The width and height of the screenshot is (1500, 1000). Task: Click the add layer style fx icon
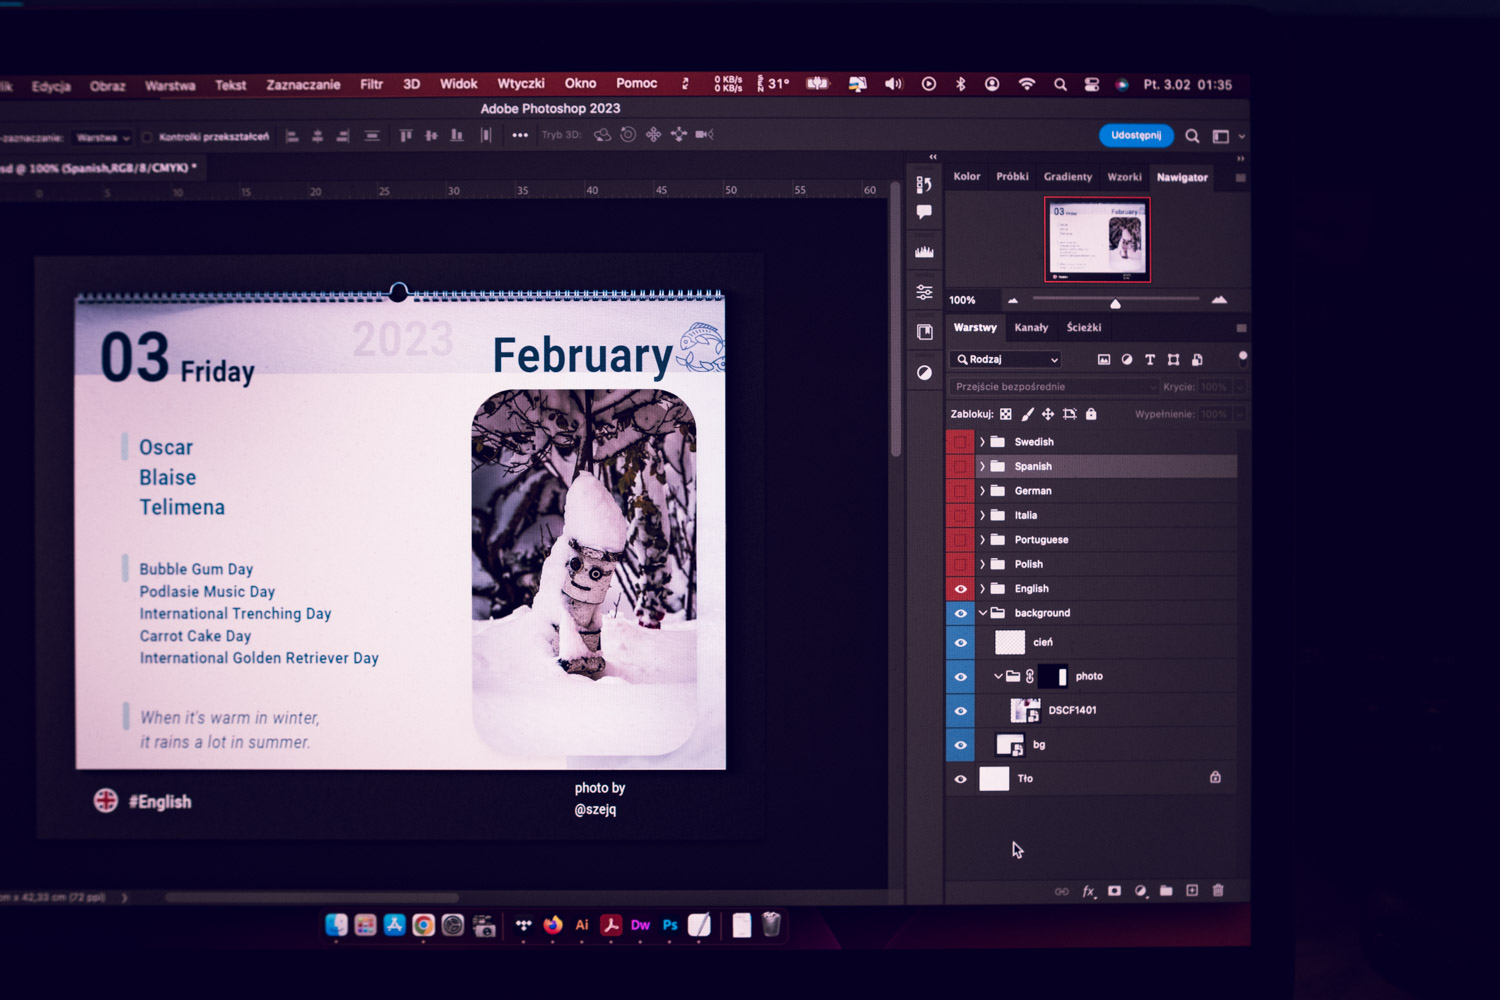point(1088,891)
